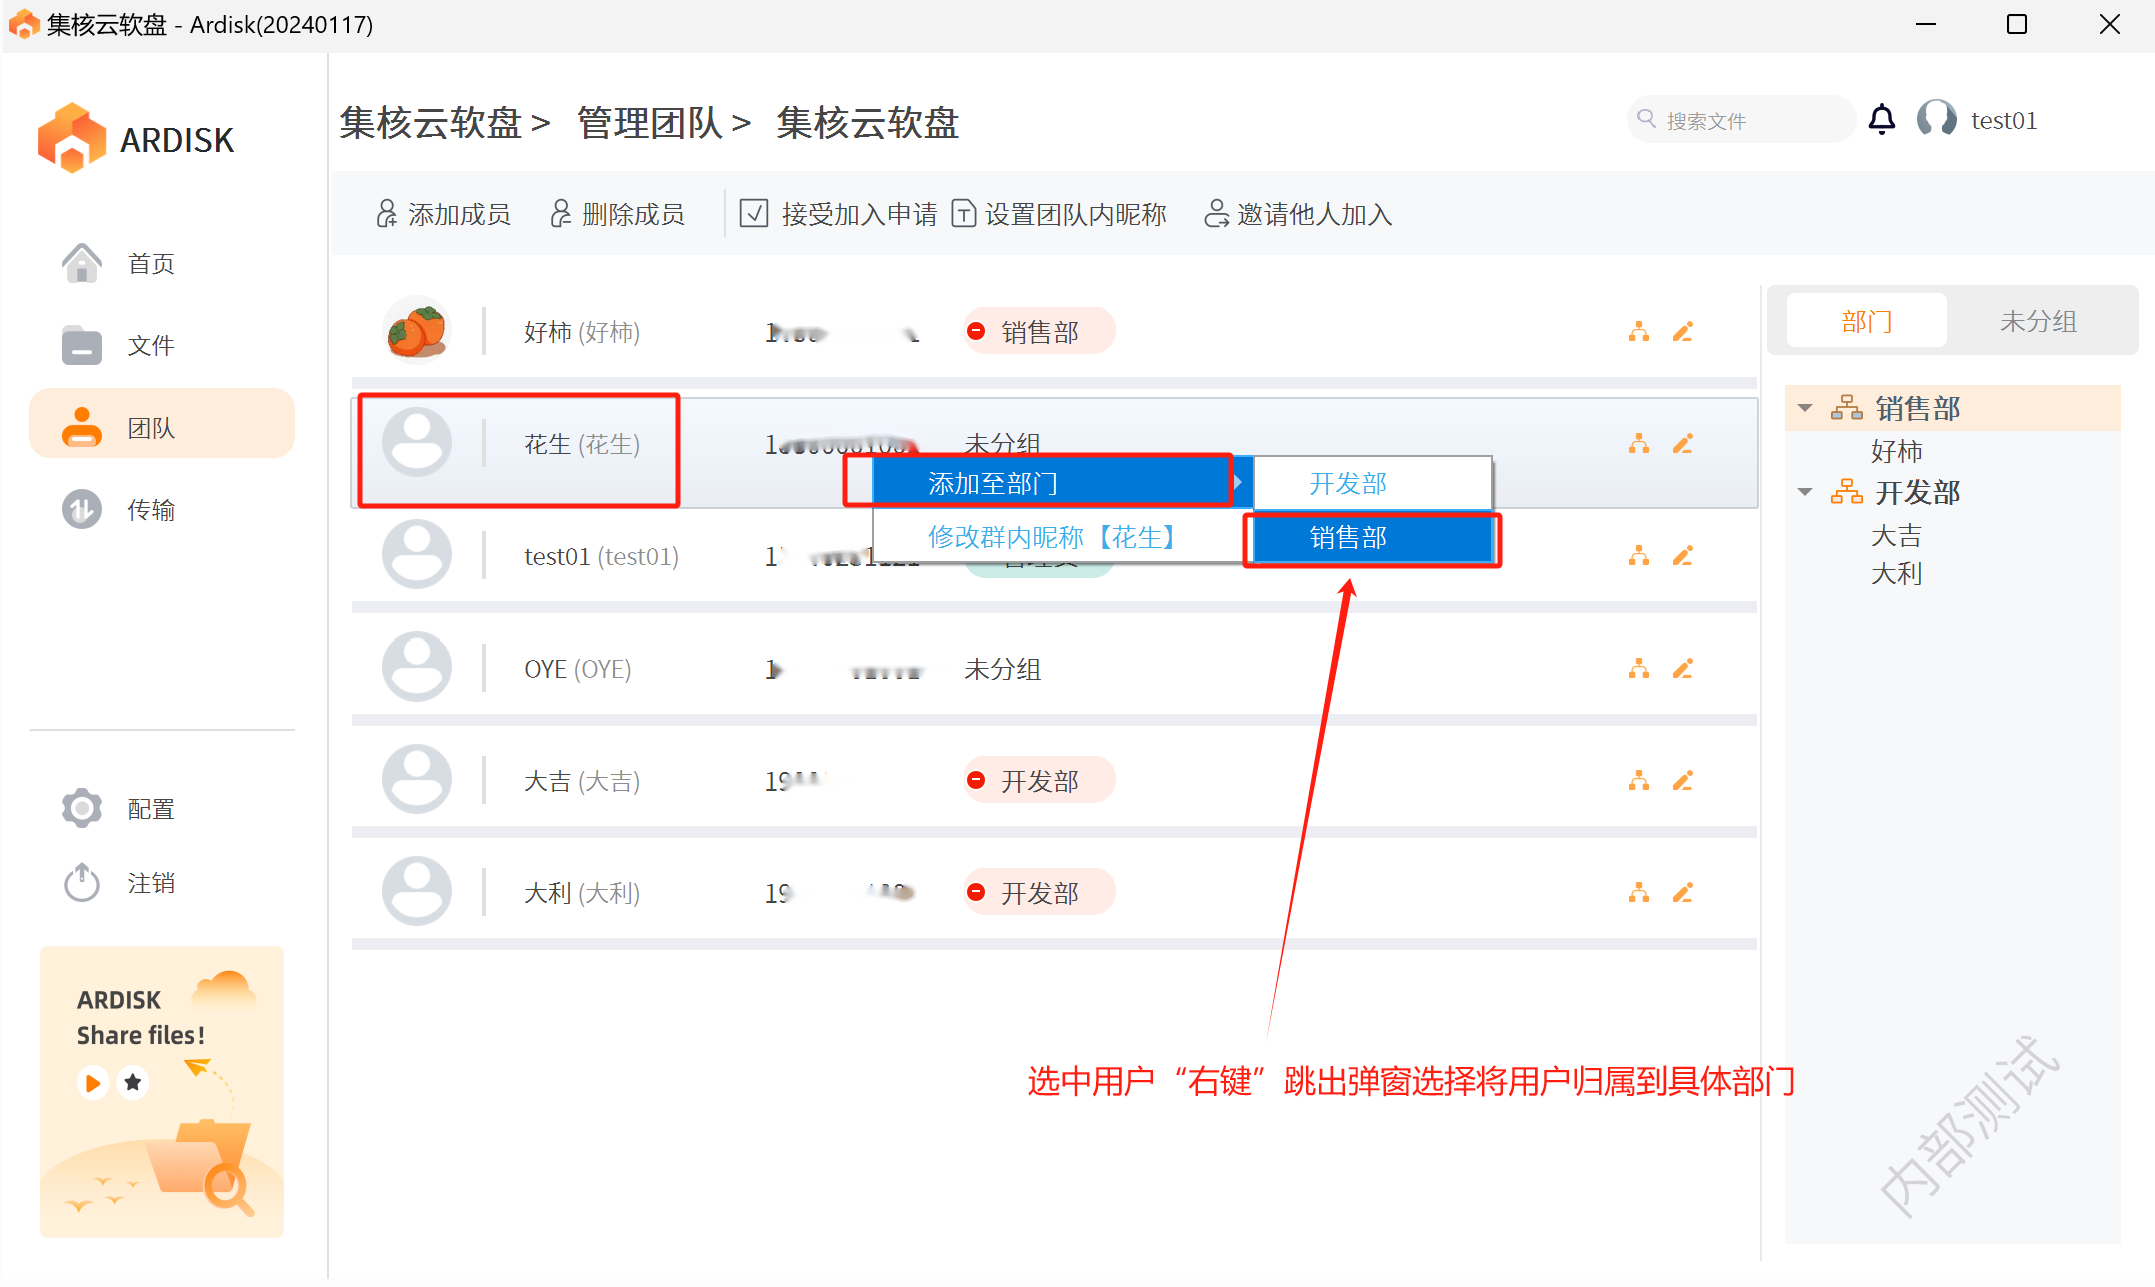
Task: Click the test01 user avatar icon
Action: point(1937,120)
